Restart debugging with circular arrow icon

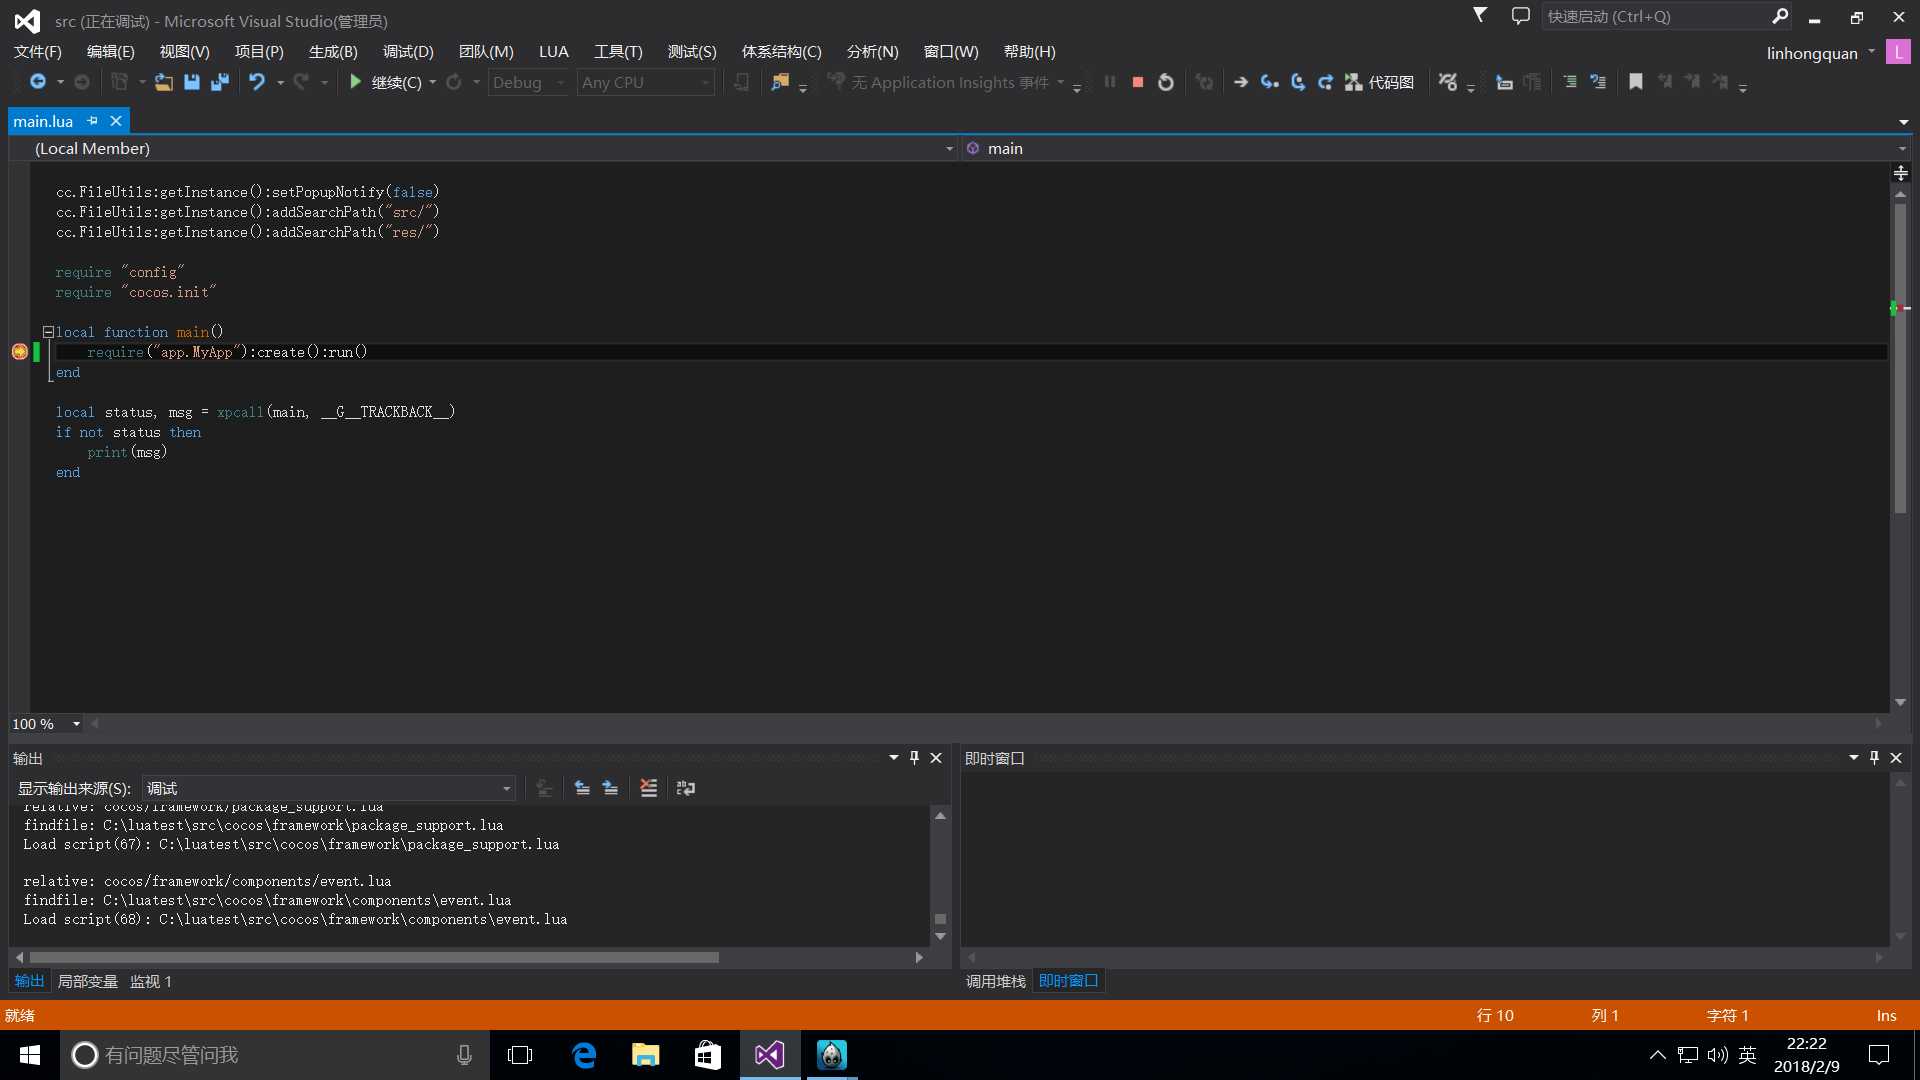(x=1165, y=82)
